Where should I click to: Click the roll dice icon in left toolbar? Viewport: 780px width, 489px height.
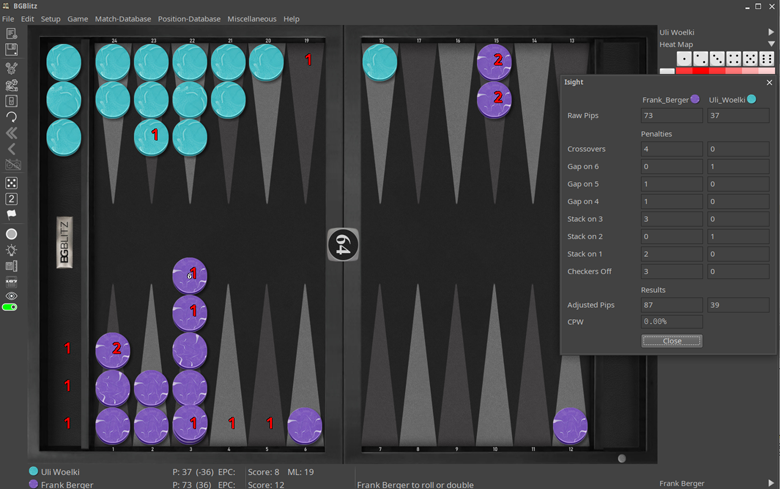[11, 183]
